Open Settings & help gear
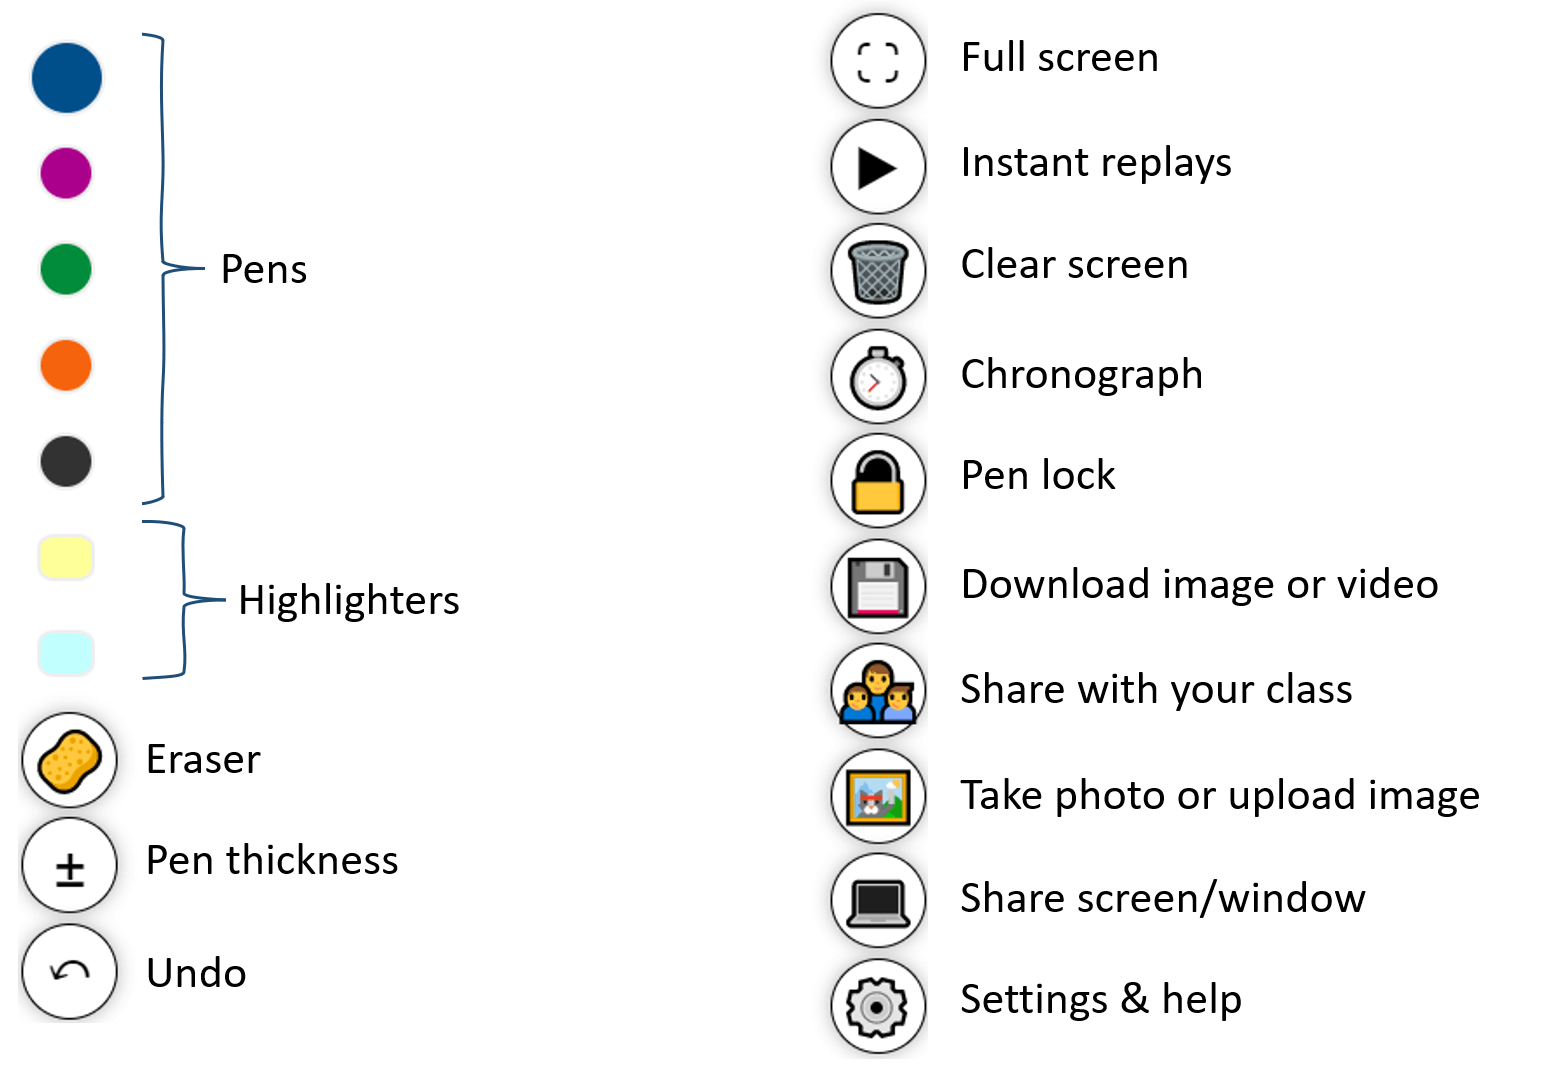 [878, 1006]
